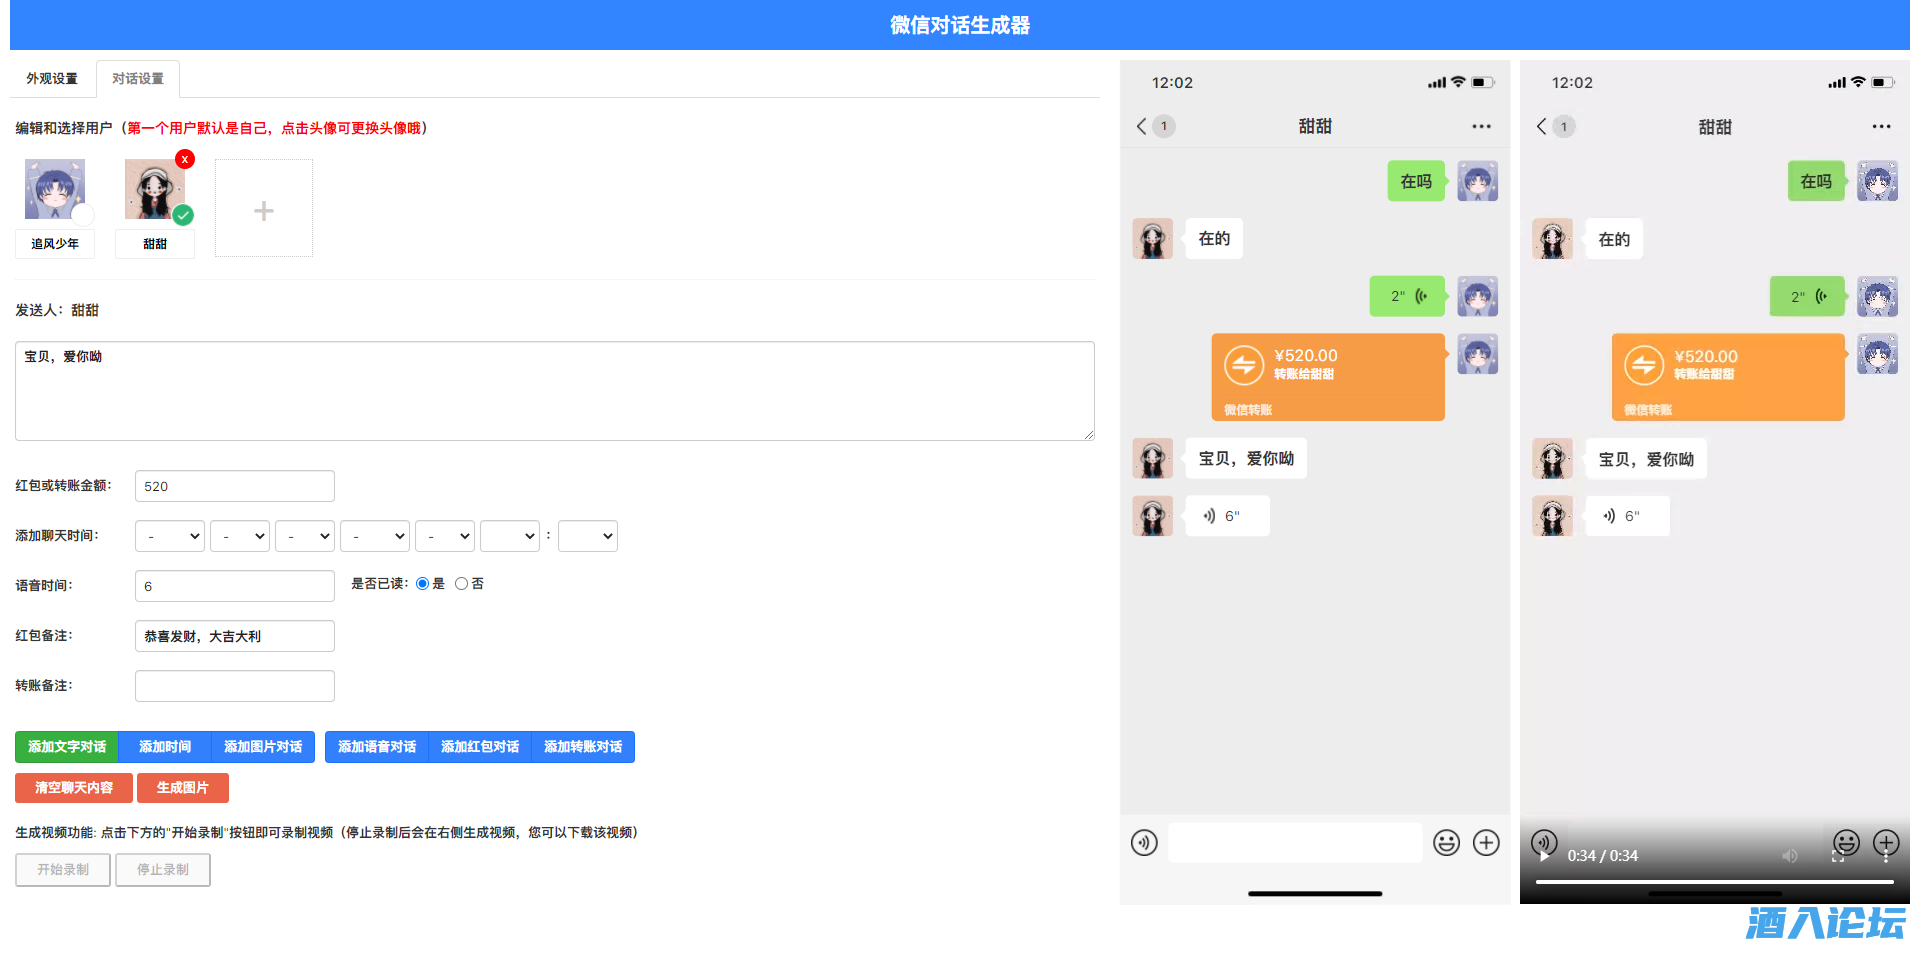Click the video progress bar in right preview
This screenshot has height=965, width=1920.
coord(1714,882)
